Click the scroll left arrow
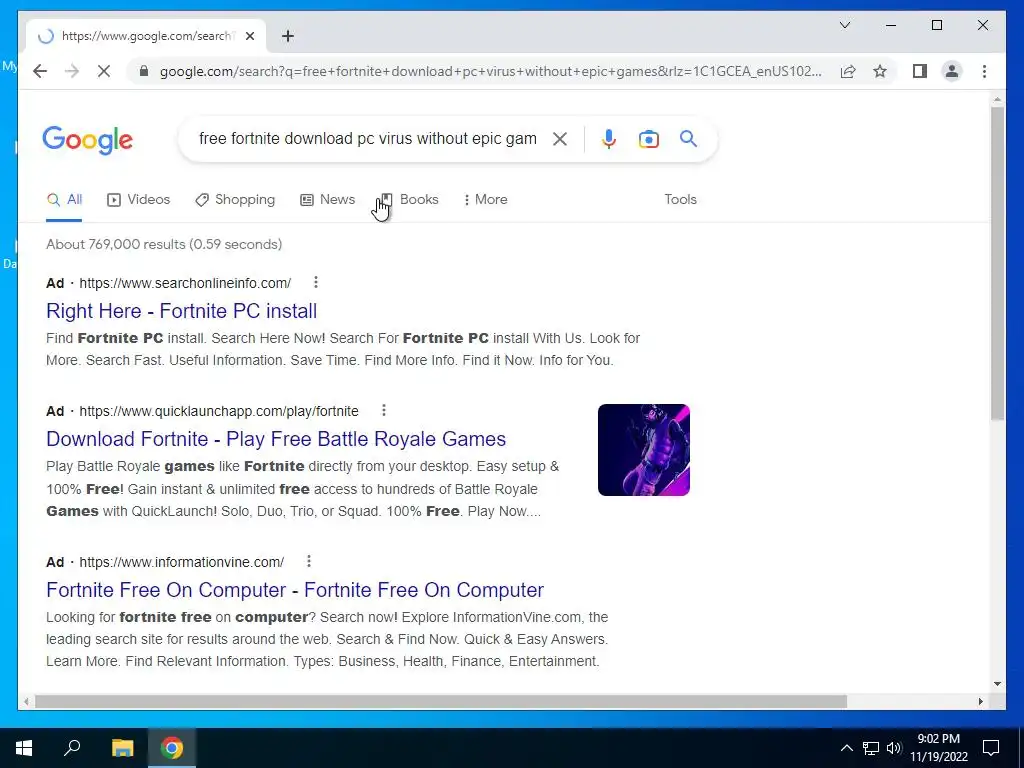The image size is (1024, 768). 25,701
